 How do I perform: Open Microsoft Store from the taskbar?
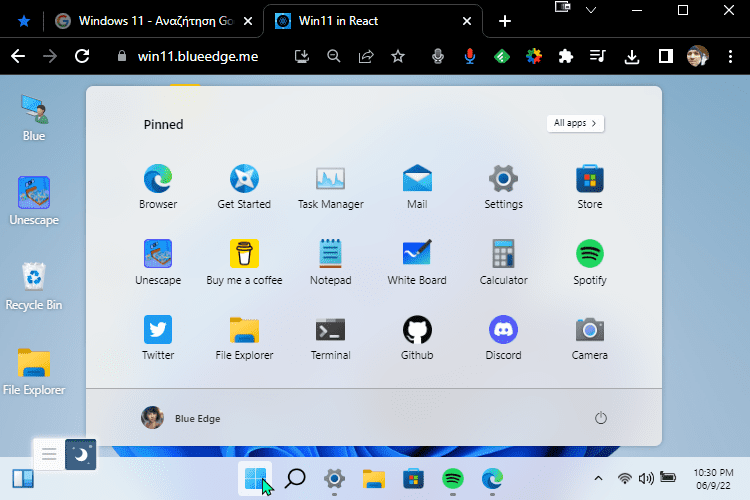tap(413, 478)
